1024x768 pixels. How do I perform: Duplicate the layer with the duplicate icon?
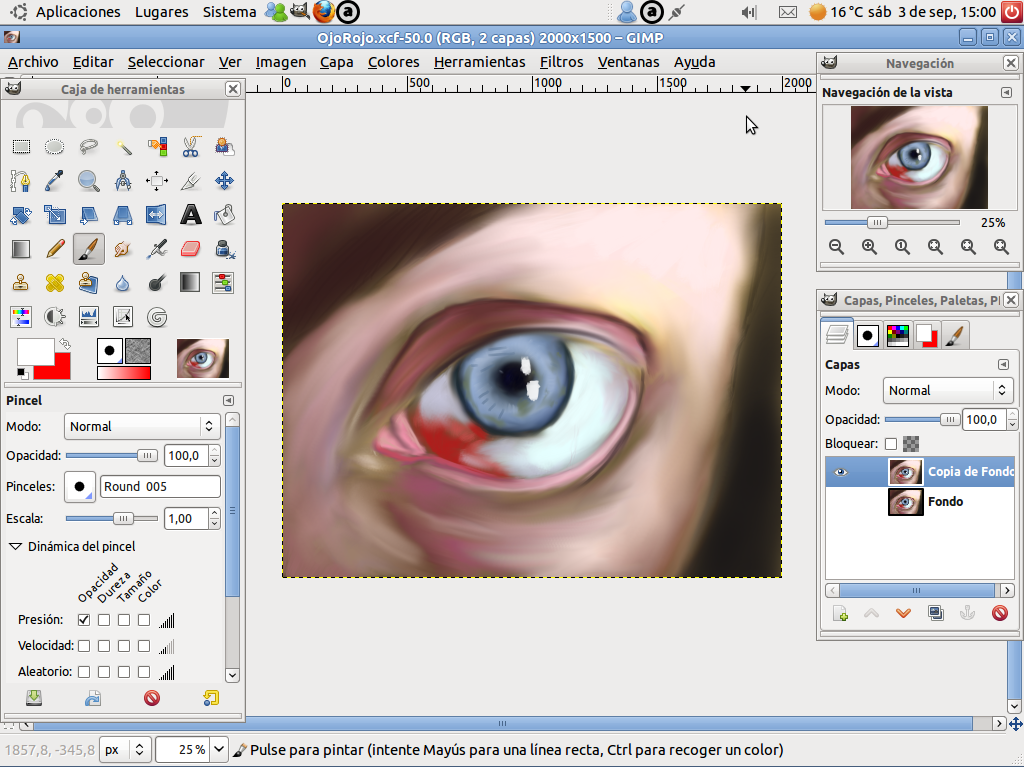tap(935, 613)
